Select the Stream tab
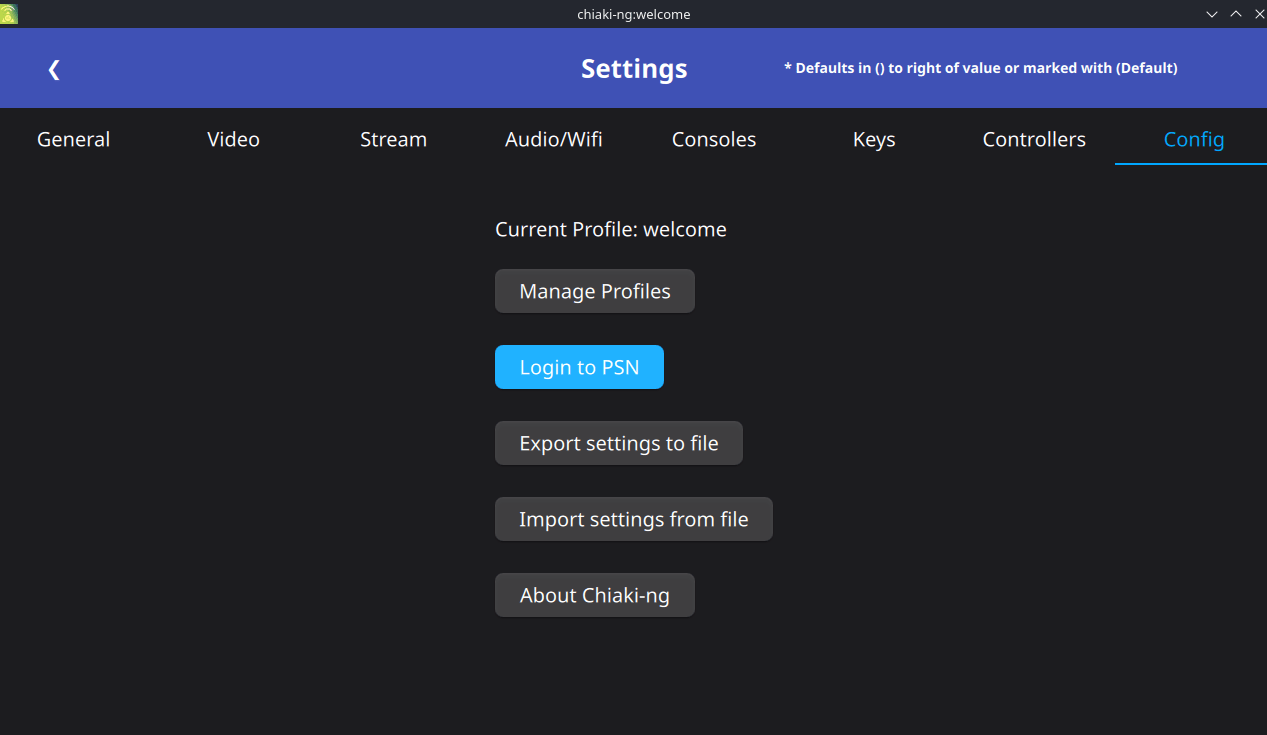Image resolution: width=1267 pixels, height=735 pixels. coord(394,140)
